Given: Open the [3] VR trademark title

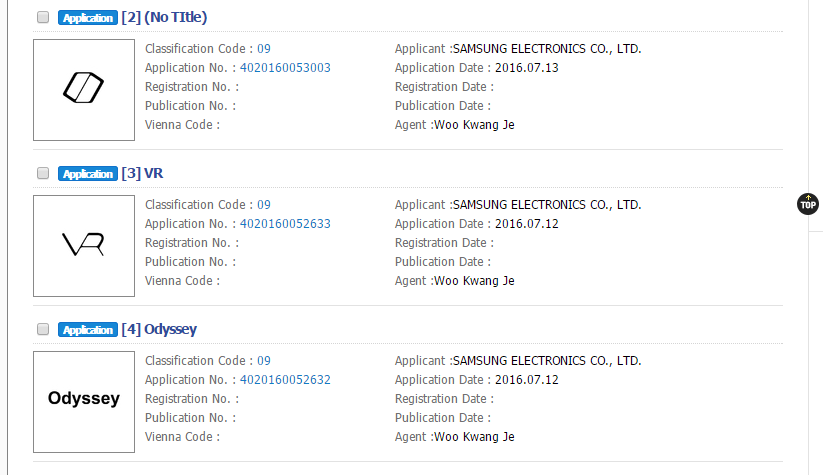Looking at the screenshot, I should tap(142, 173).
